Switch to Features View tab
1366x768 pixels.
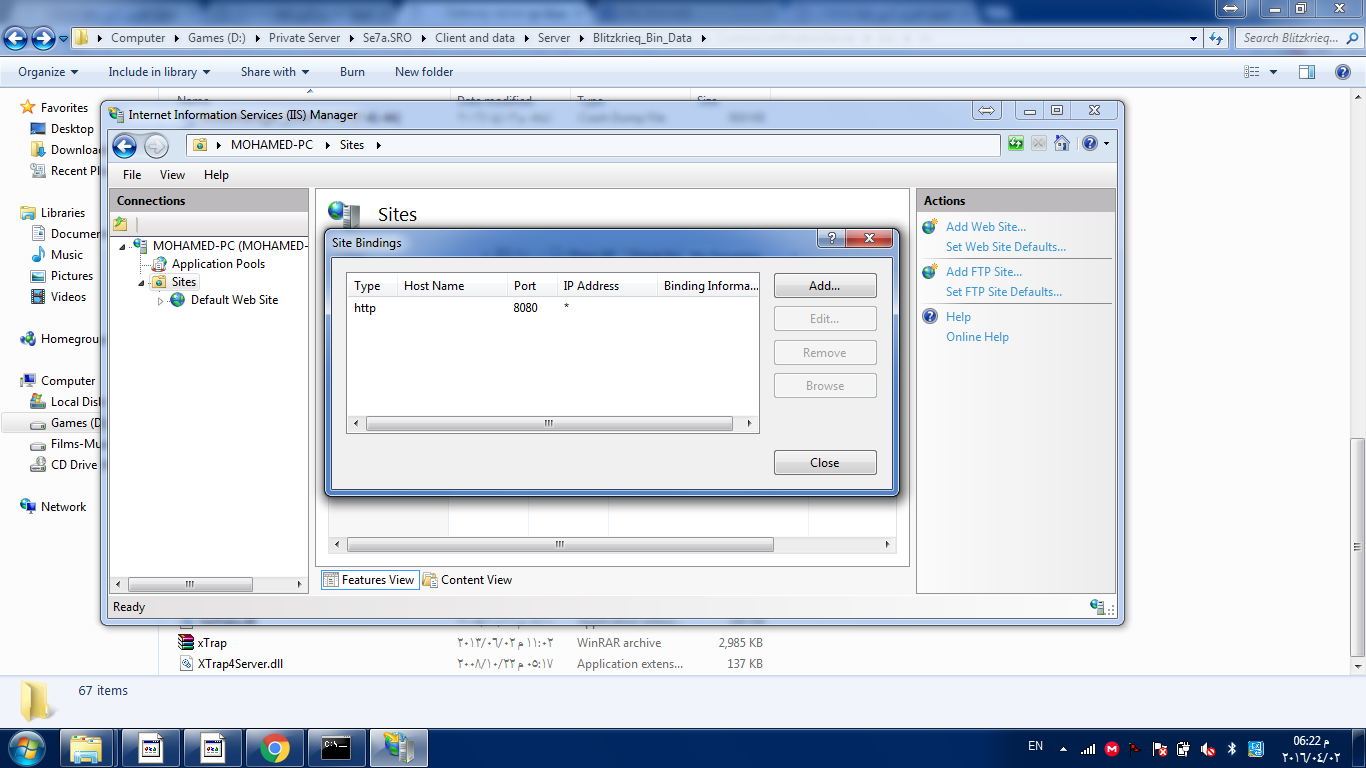tap(368, 580)
